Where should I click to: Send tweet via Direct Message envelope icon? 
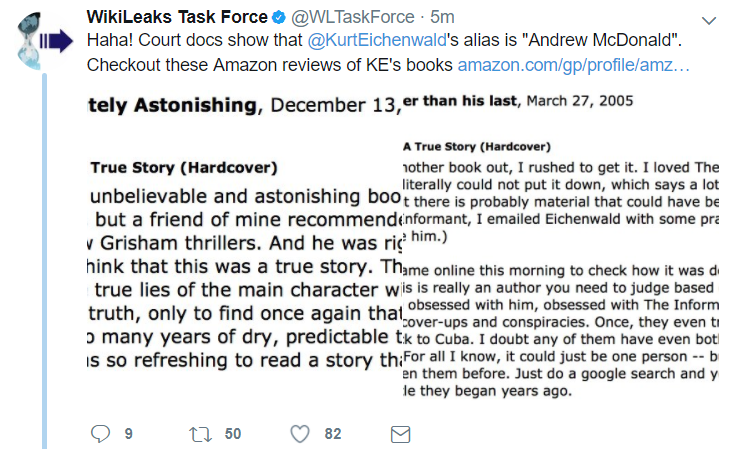point(400,435)
